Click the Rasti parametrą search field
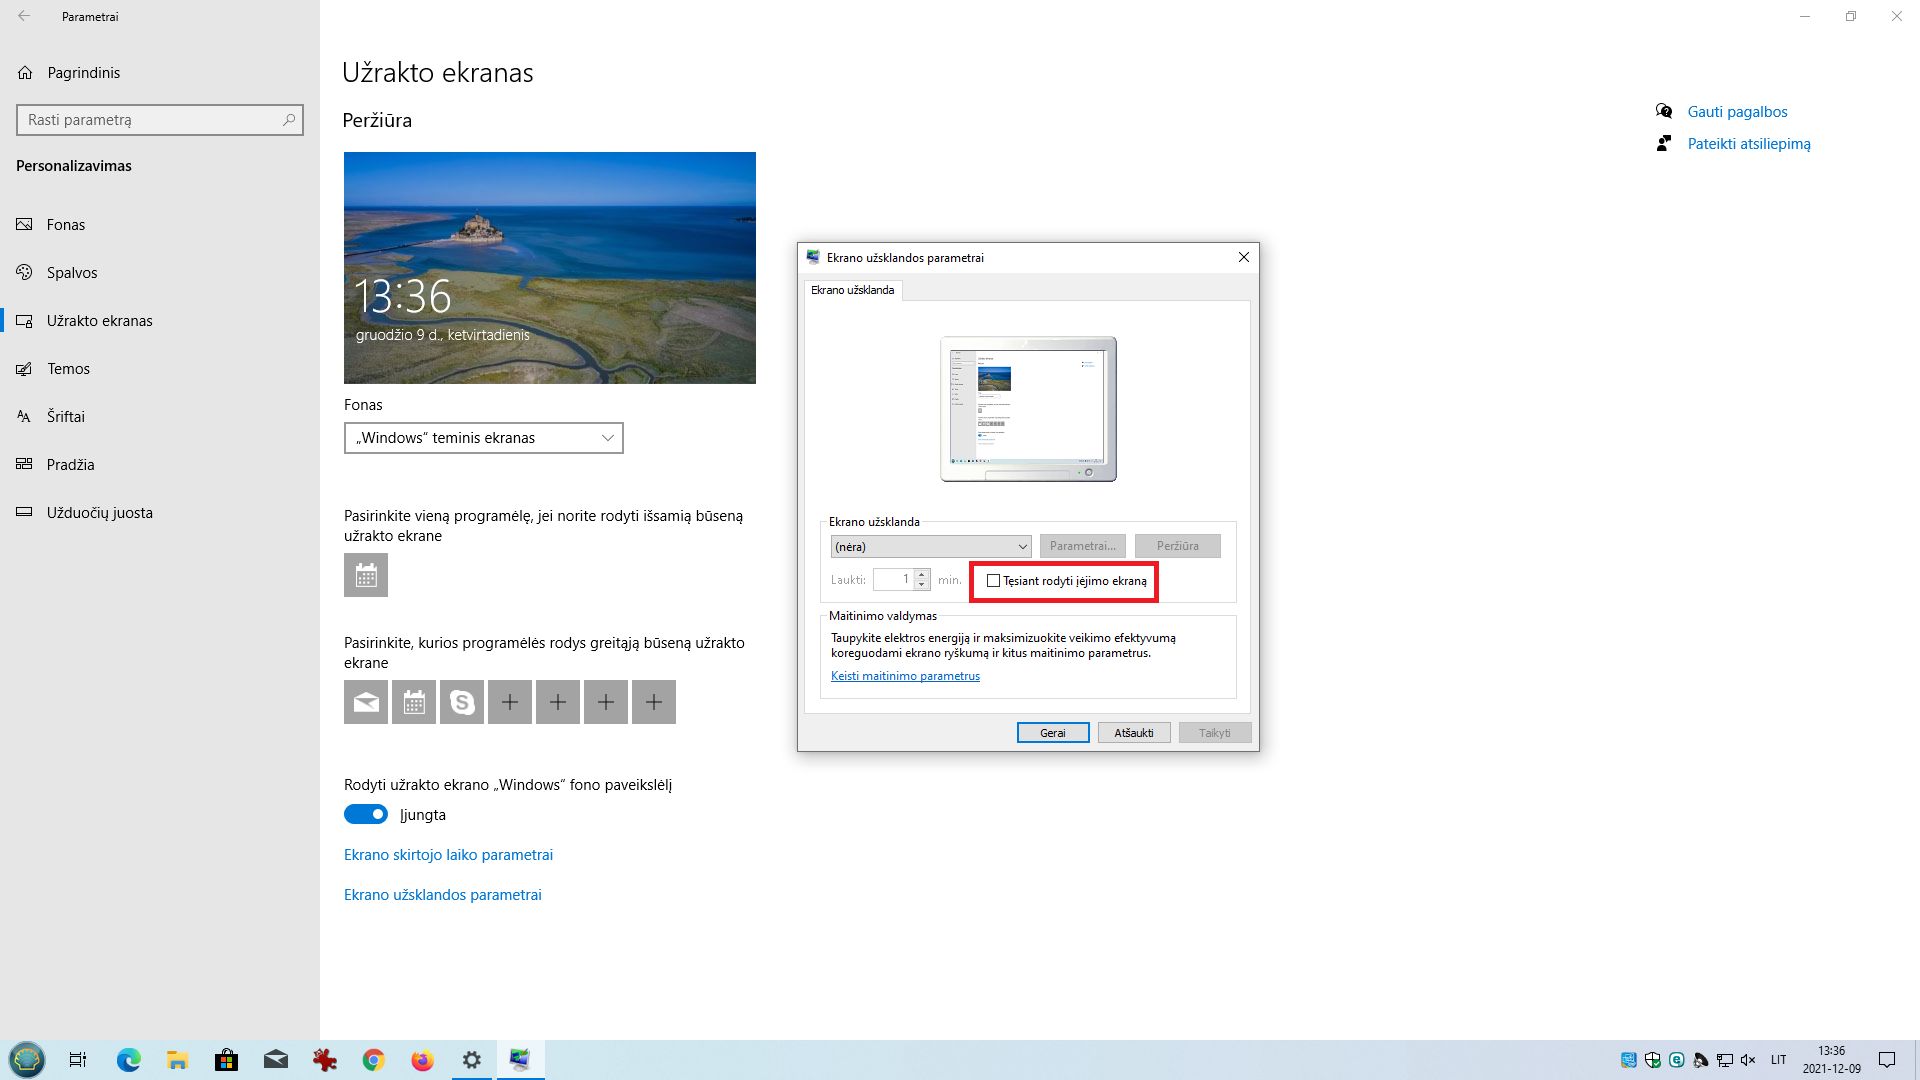The image size is (1920, 1080). click(150, 120)
